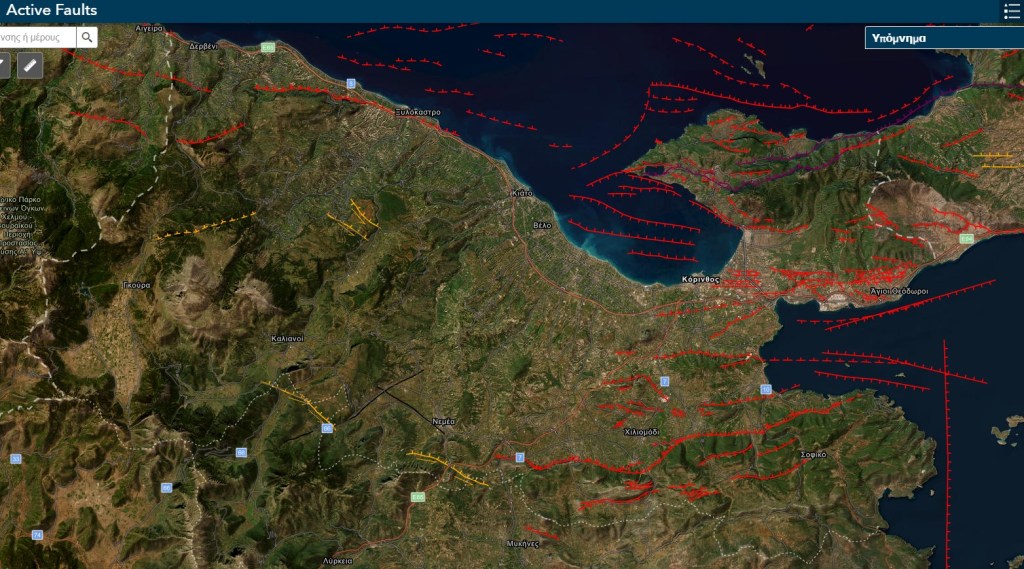Select the Ξυλόκαστρο town label

[x=418, y=112]
